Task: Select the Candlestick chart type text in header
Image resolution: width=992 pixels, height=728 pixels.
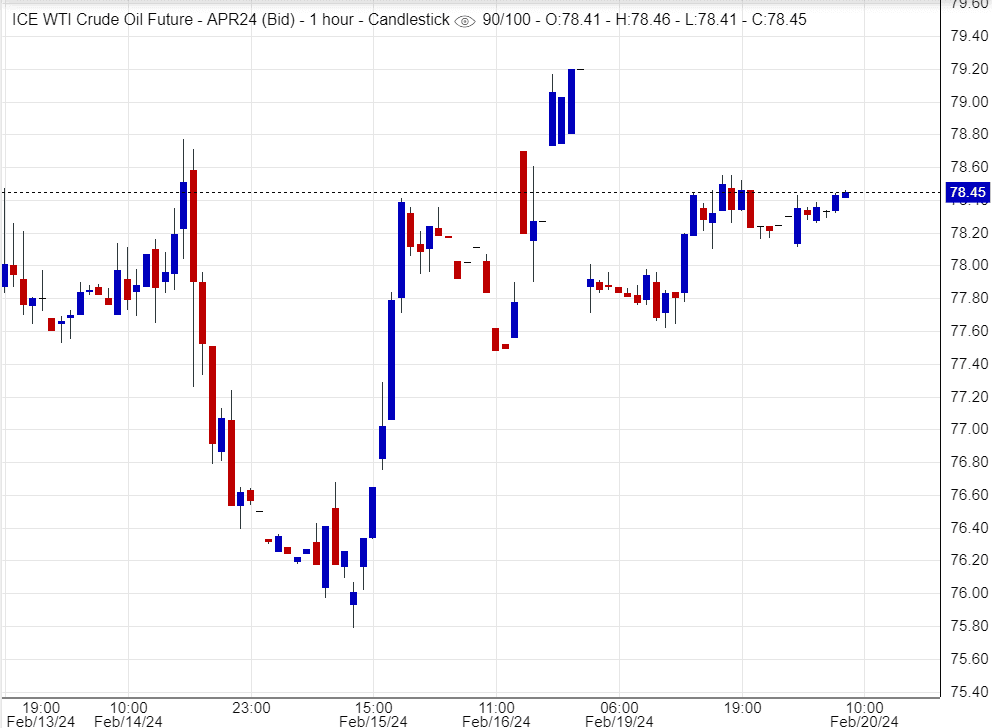Action: pos(396,20)
